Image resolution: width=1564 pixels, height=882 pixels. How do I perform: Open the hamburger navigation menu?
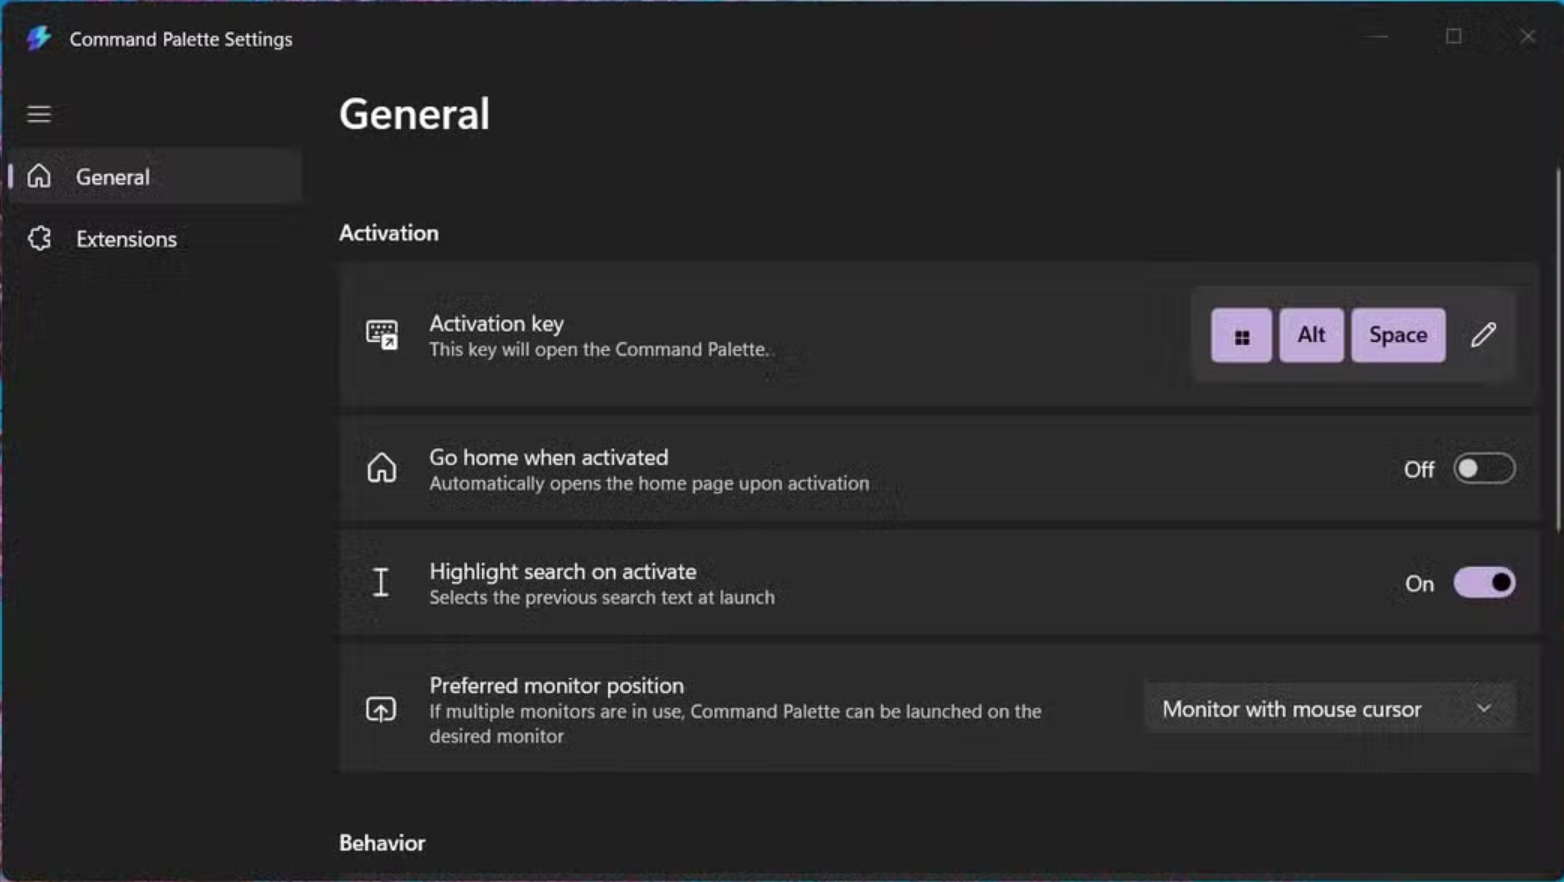coord(39,114)
